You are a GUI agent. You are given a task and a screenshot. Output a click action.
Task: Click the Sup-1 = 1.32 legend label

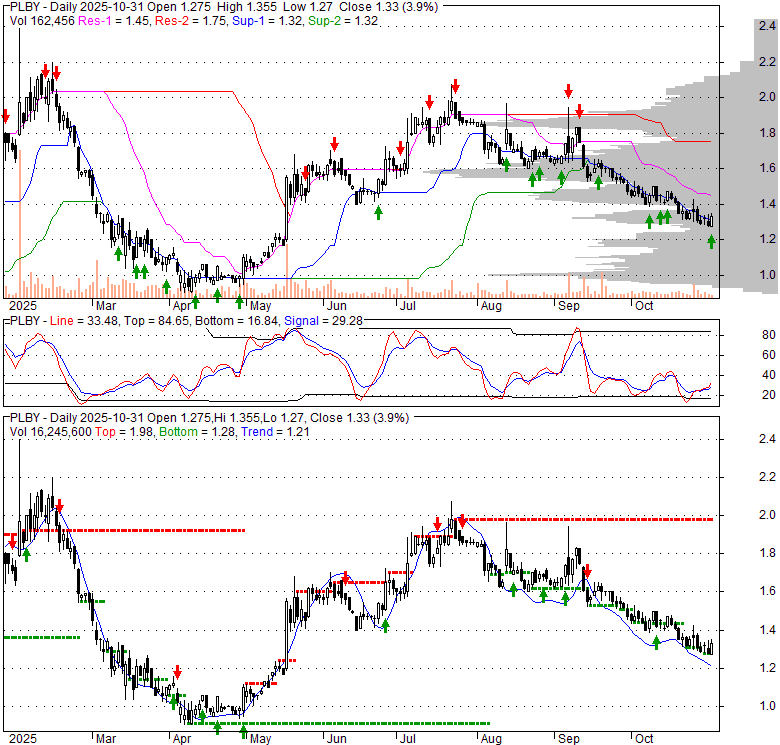tap(264, 19)
